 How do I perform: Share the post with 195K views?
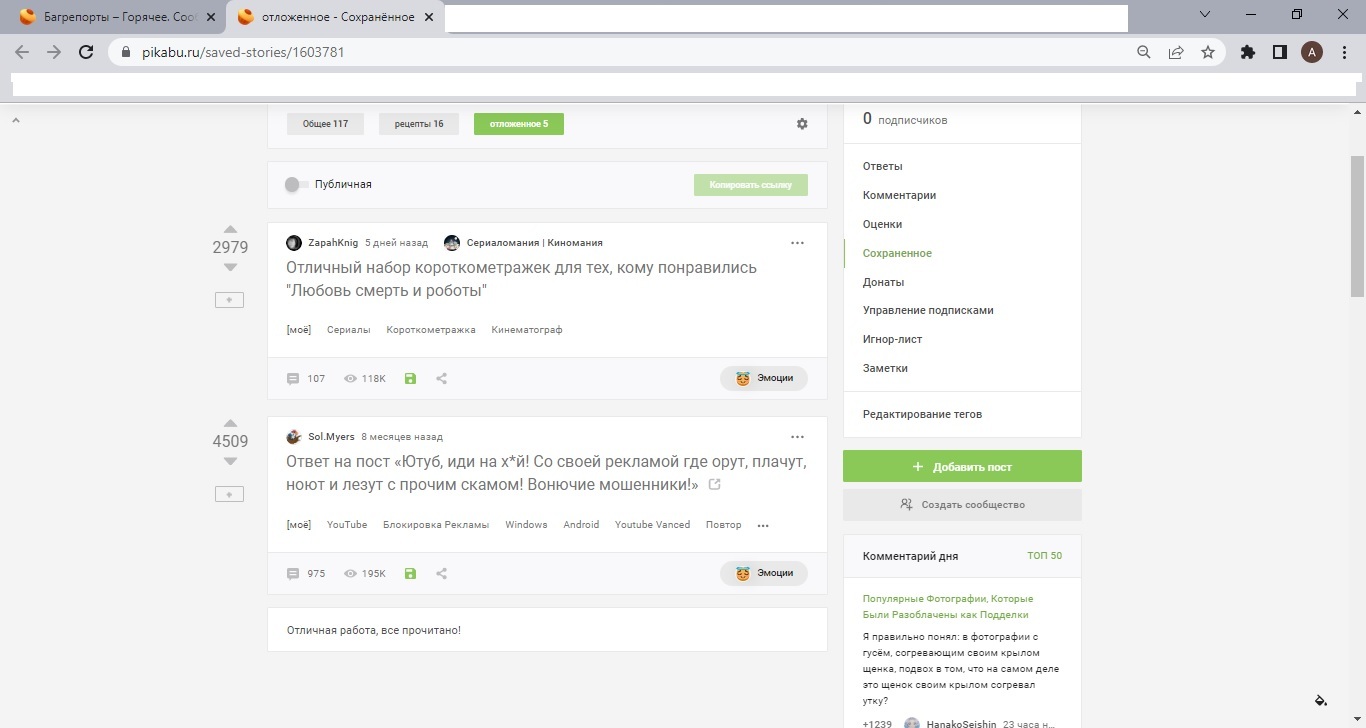click(x=441, y=573)
